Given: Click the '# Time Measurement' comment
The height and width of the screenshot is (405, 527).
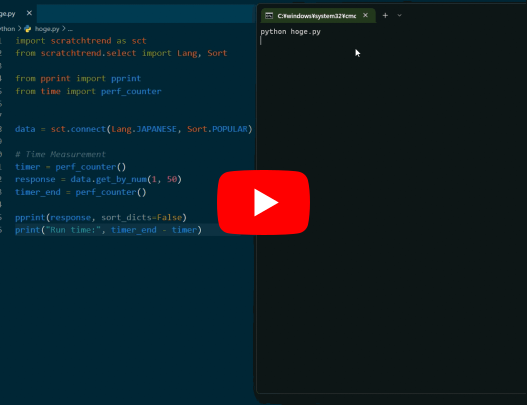Looking at the screenshot, I should 60,154.
